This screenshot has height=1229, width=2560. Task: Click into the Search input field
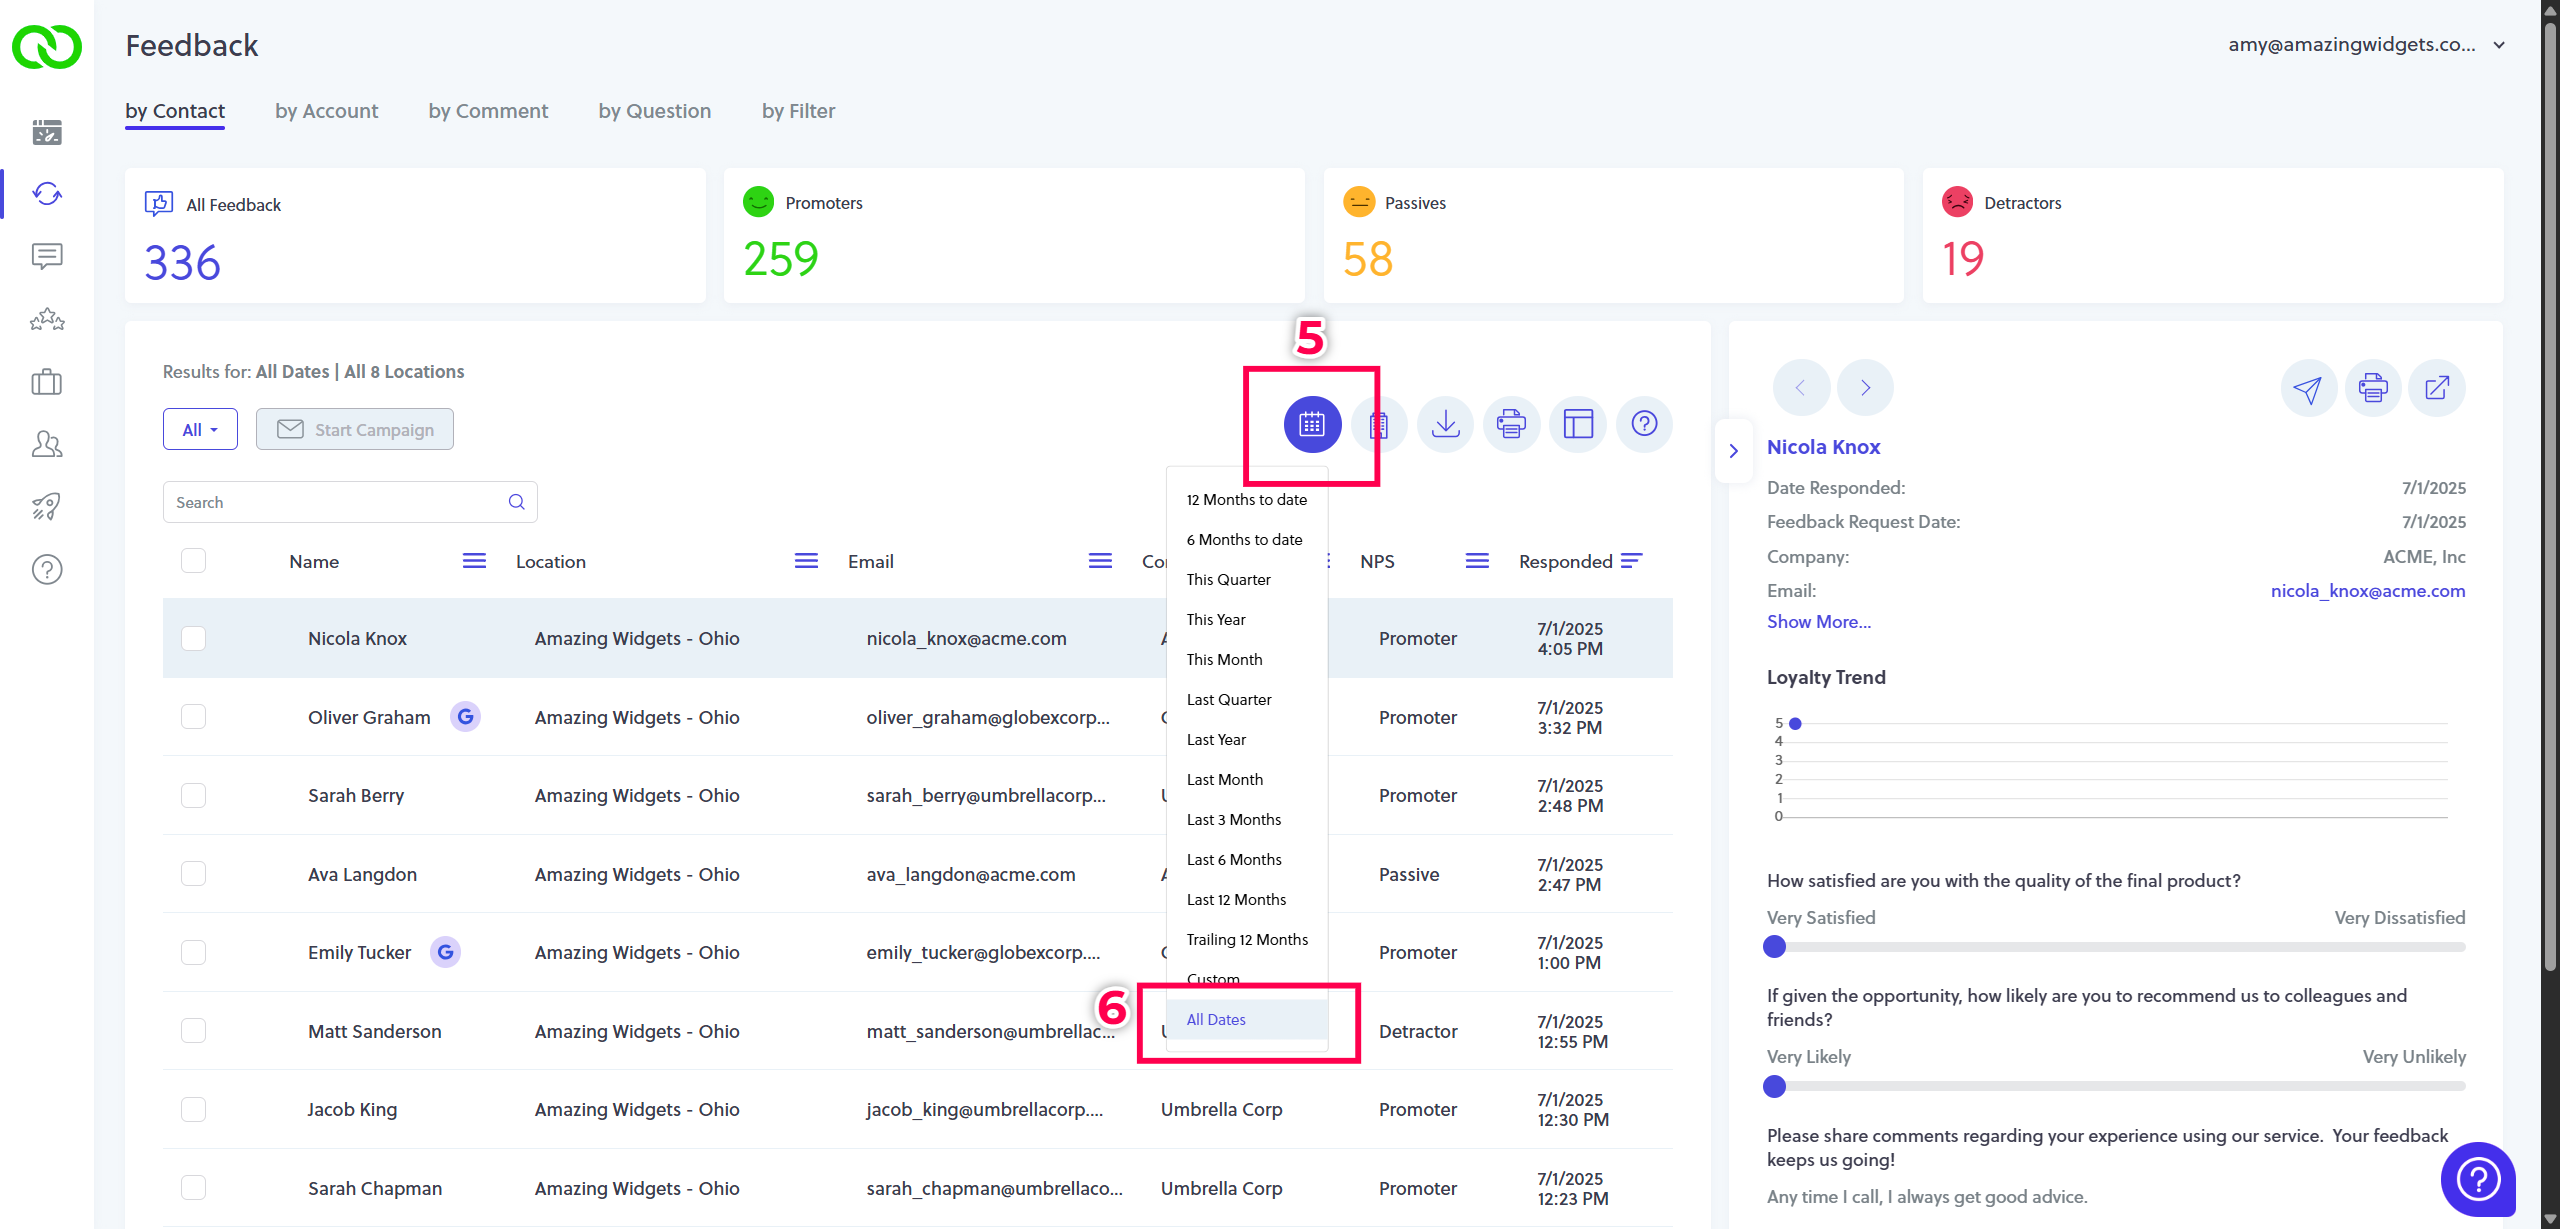click(338, 503)
